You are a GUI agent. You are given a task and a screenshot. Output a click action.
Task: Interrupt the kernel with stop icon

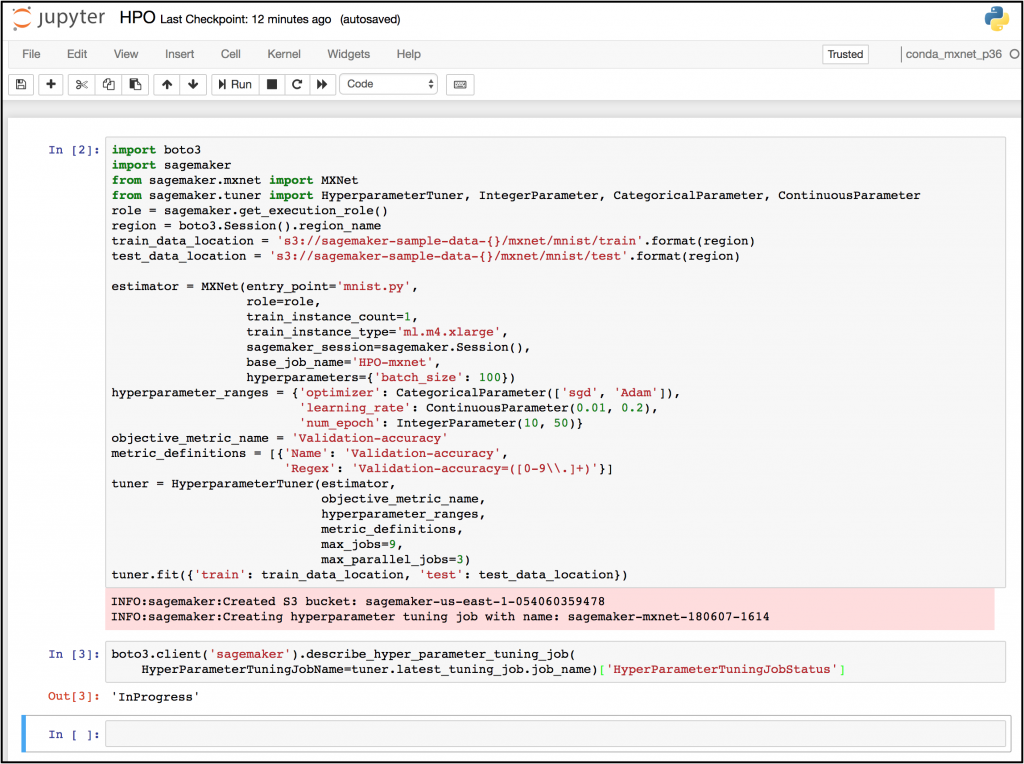click(272, 84)
